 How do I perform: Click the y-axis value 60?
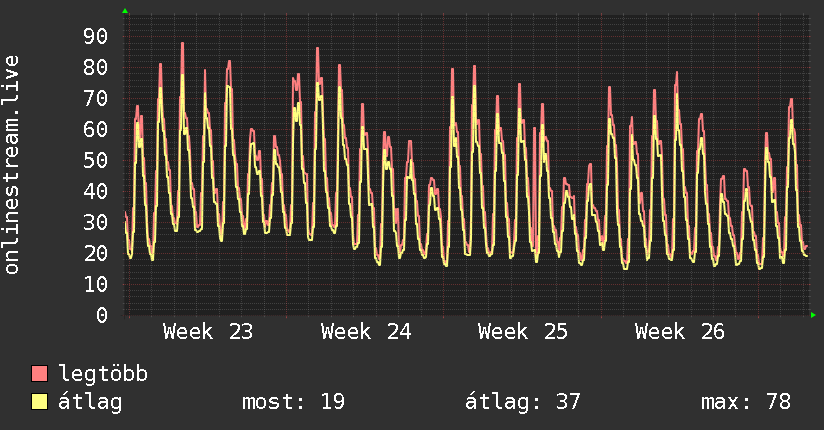(96, 129)
